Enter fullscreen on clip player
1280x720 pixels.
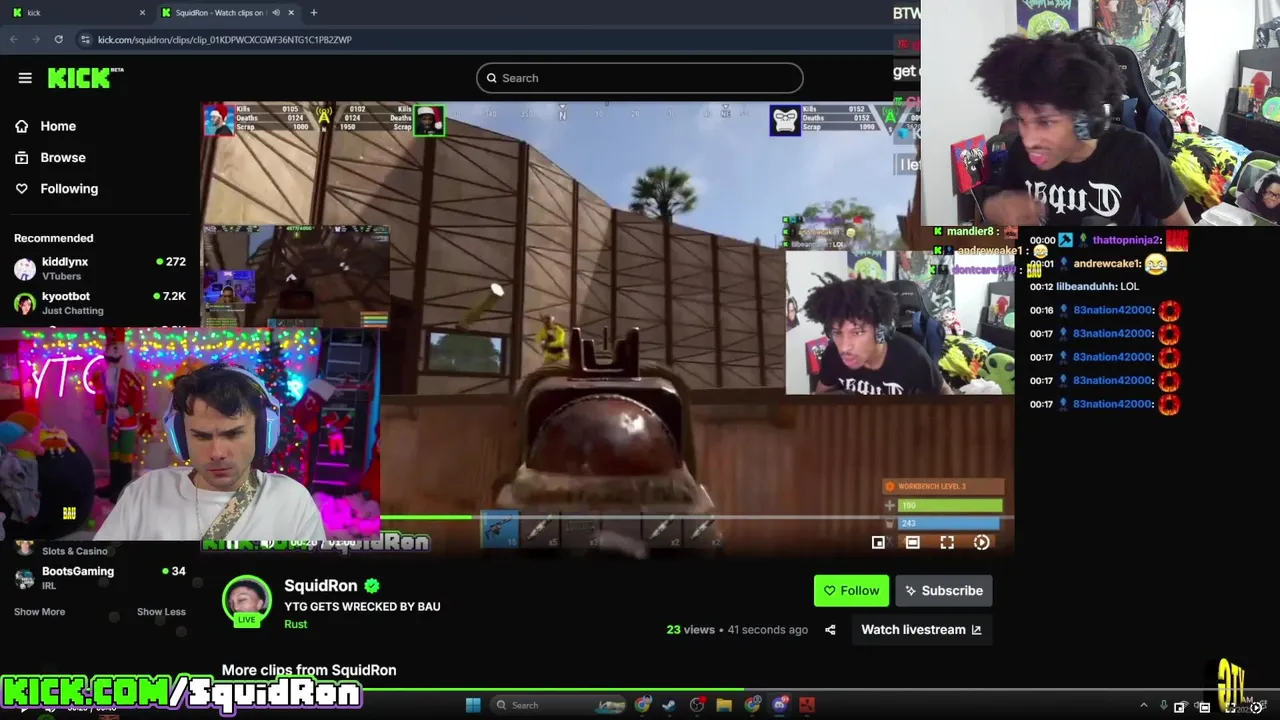point(947,542)
